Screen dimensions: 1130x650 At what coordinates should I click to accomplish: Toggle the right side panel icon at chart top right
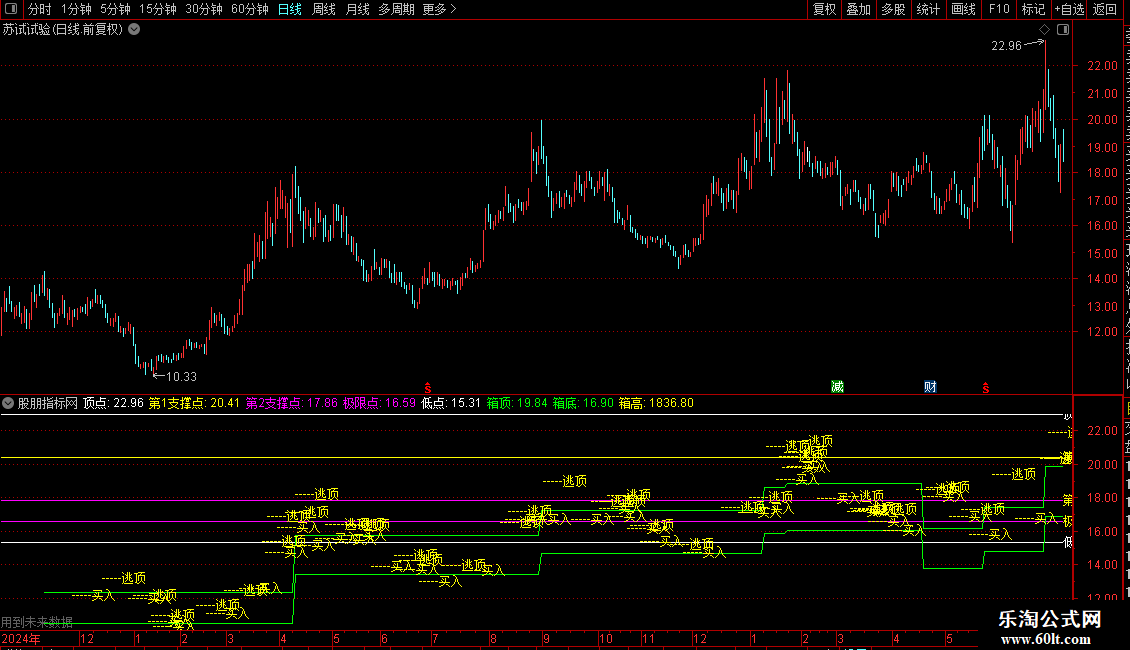[x=1063, y=30]
